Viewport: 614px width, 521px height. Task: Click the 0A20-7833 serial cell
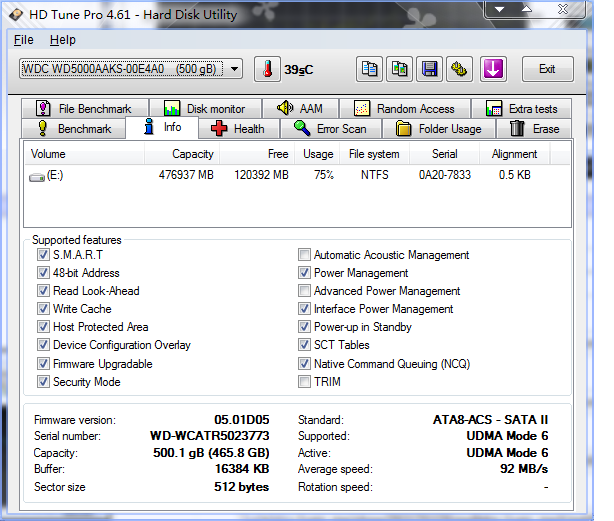click(x=445, y=175)
